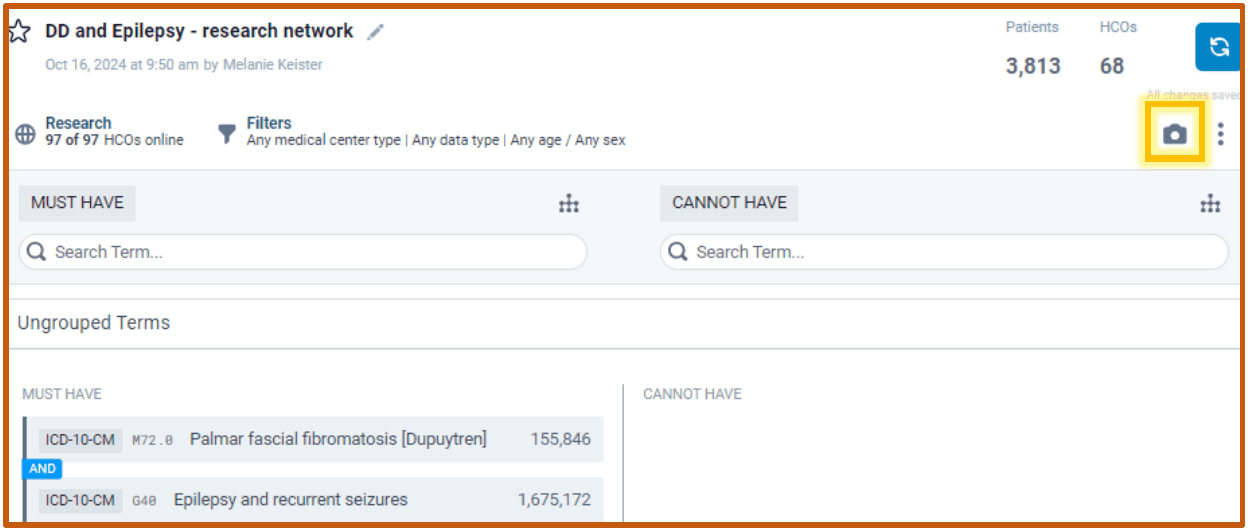The image size is (1248, 530).
Task: Click the G40 code
Action: click(145, 500)
